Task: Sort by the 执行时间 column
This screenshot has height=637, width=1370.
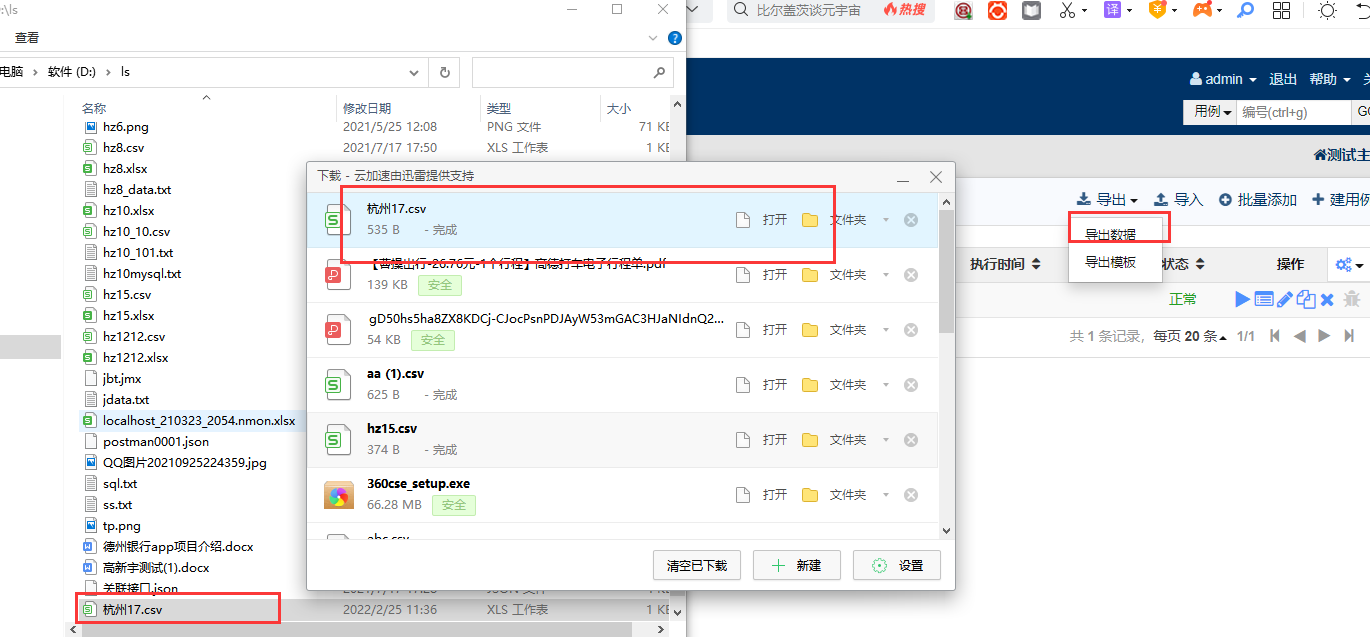Action: click(x=1005, y=264)
